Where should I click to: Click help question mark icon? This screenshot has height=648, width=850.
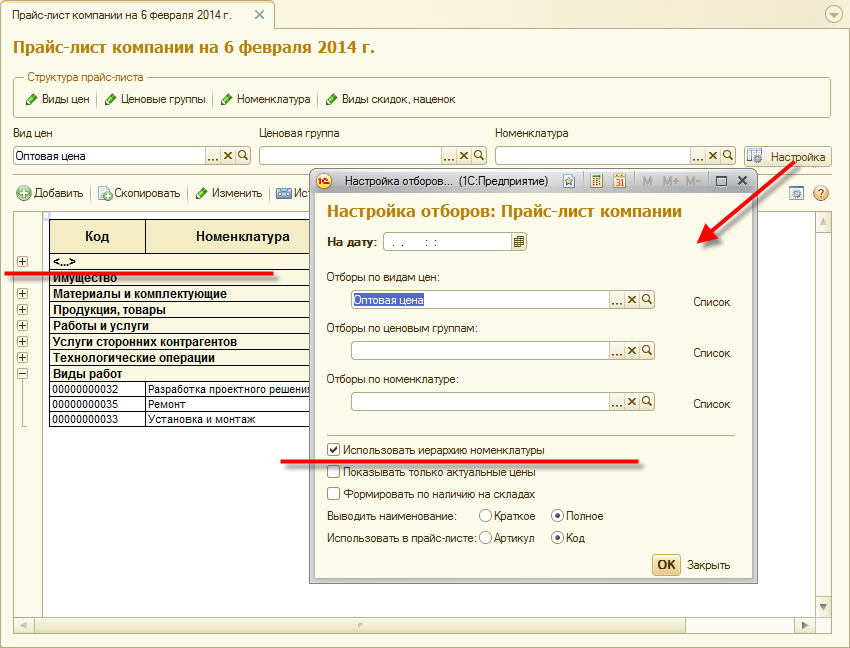821,193
